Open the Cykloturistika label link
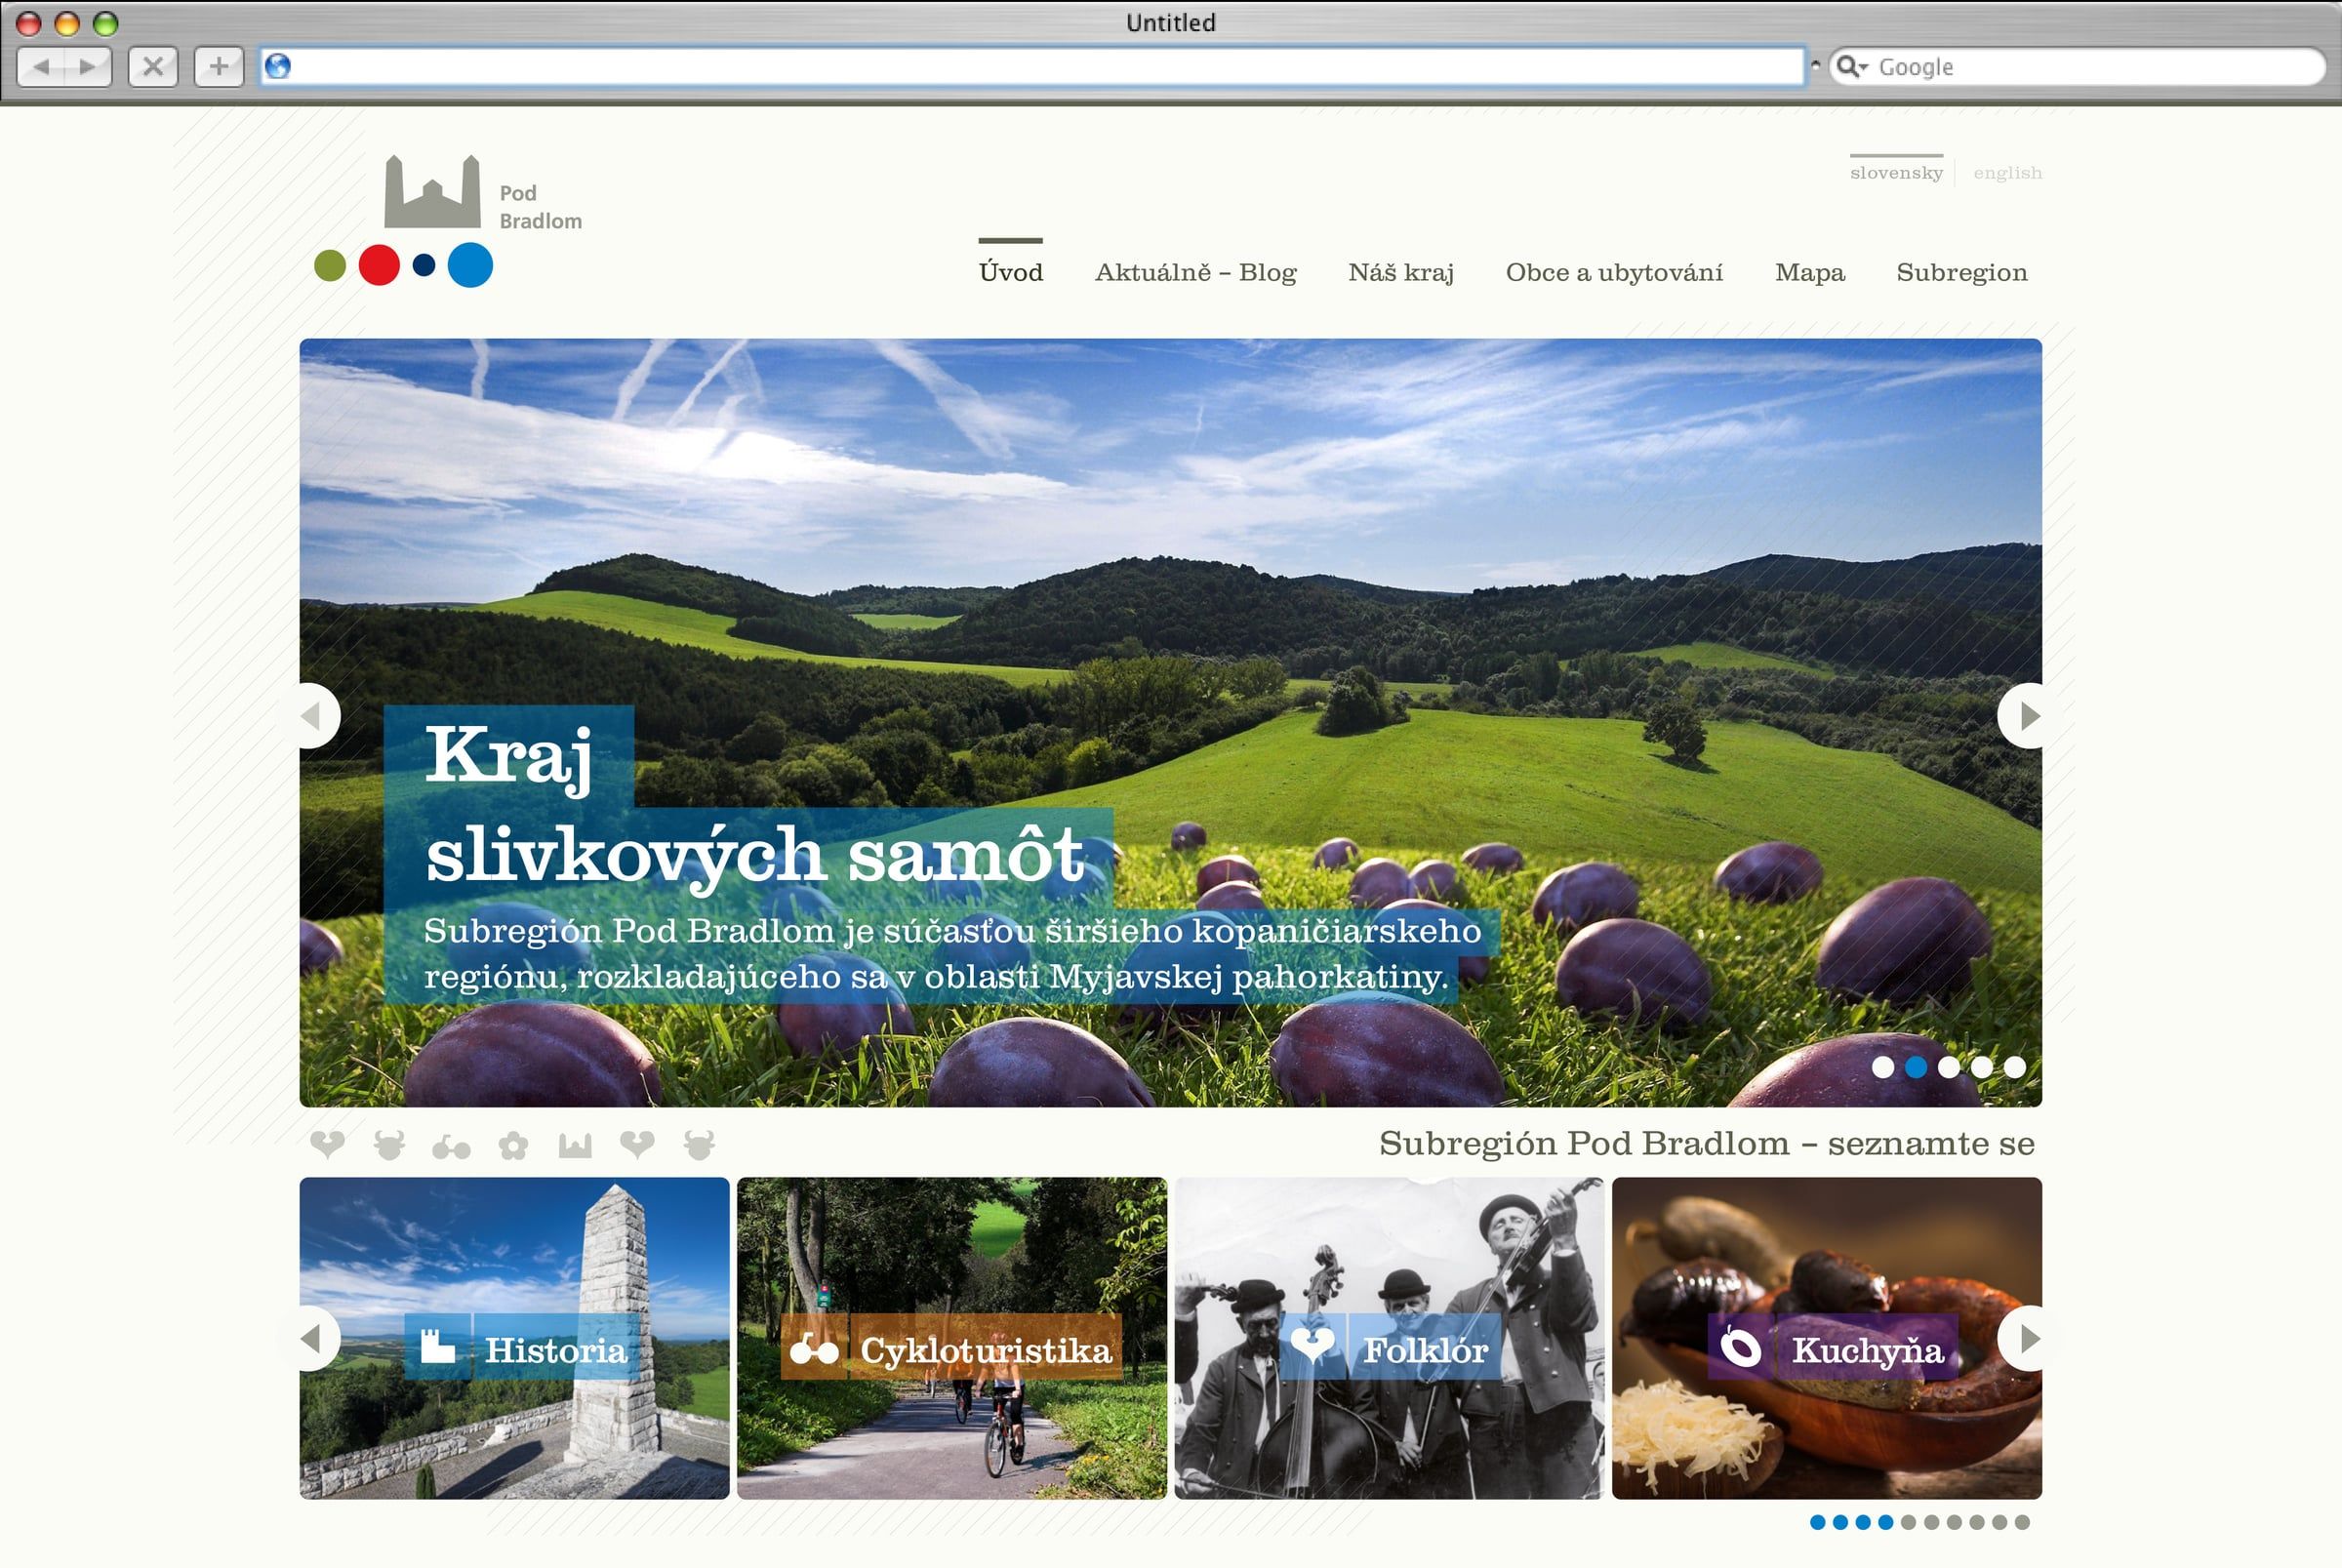The image size is (2342, 1568). 986,1350
